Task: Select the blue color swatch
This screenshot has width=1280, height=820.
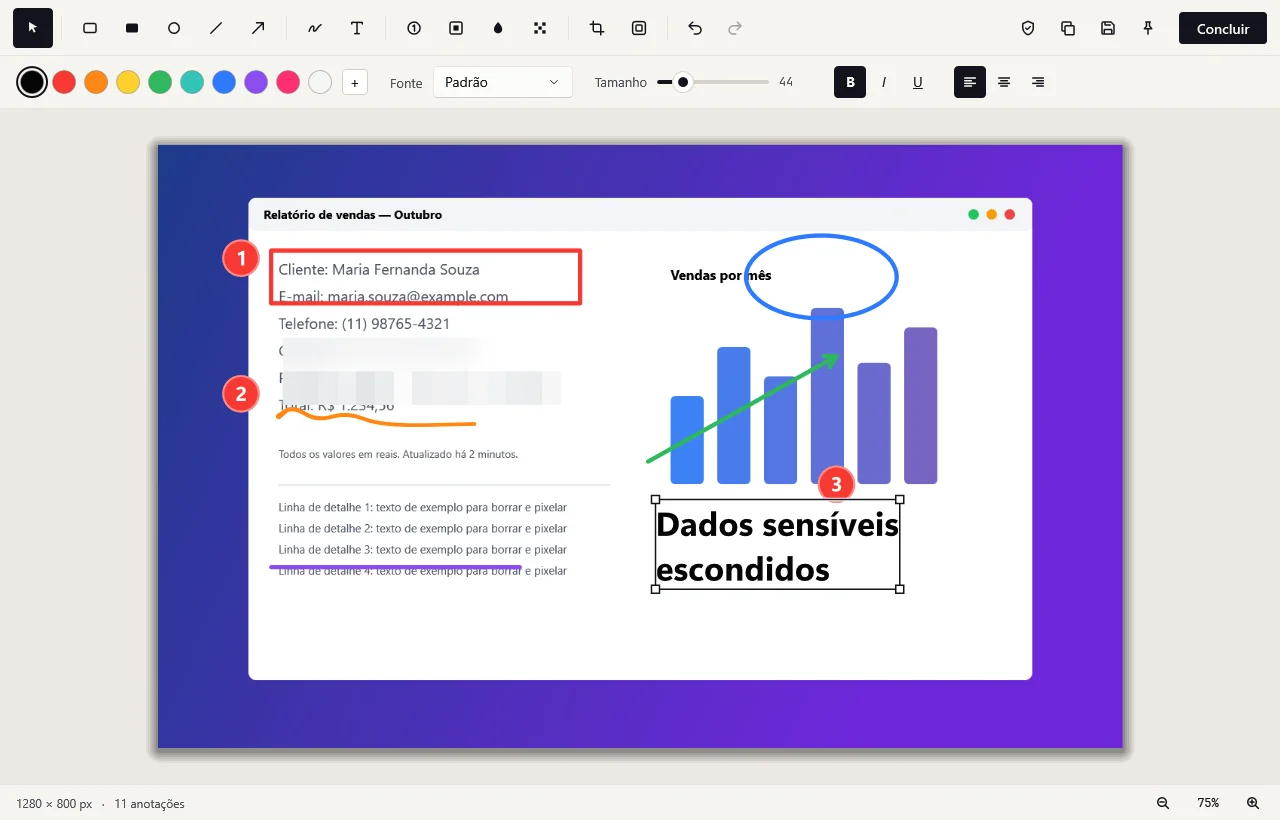Action: click(224, 82)
